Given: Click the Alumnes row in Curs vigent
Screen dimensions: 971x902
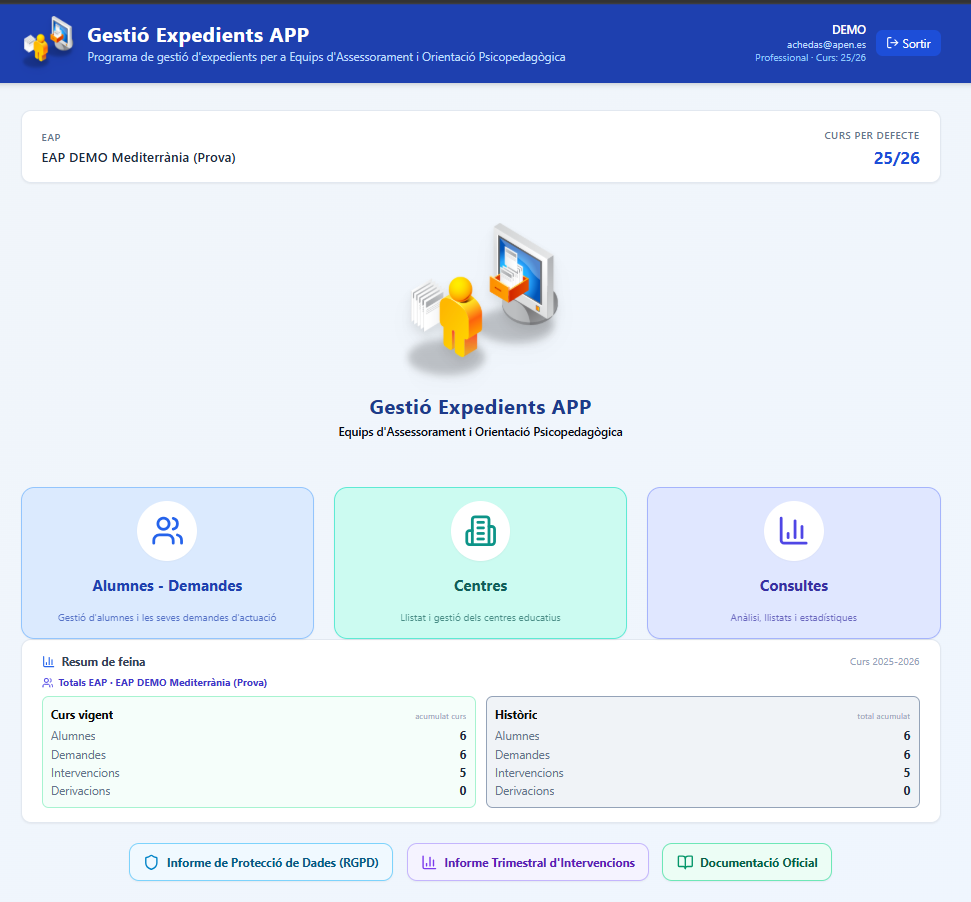Looking at the screenshot, I should pos(259,735).
